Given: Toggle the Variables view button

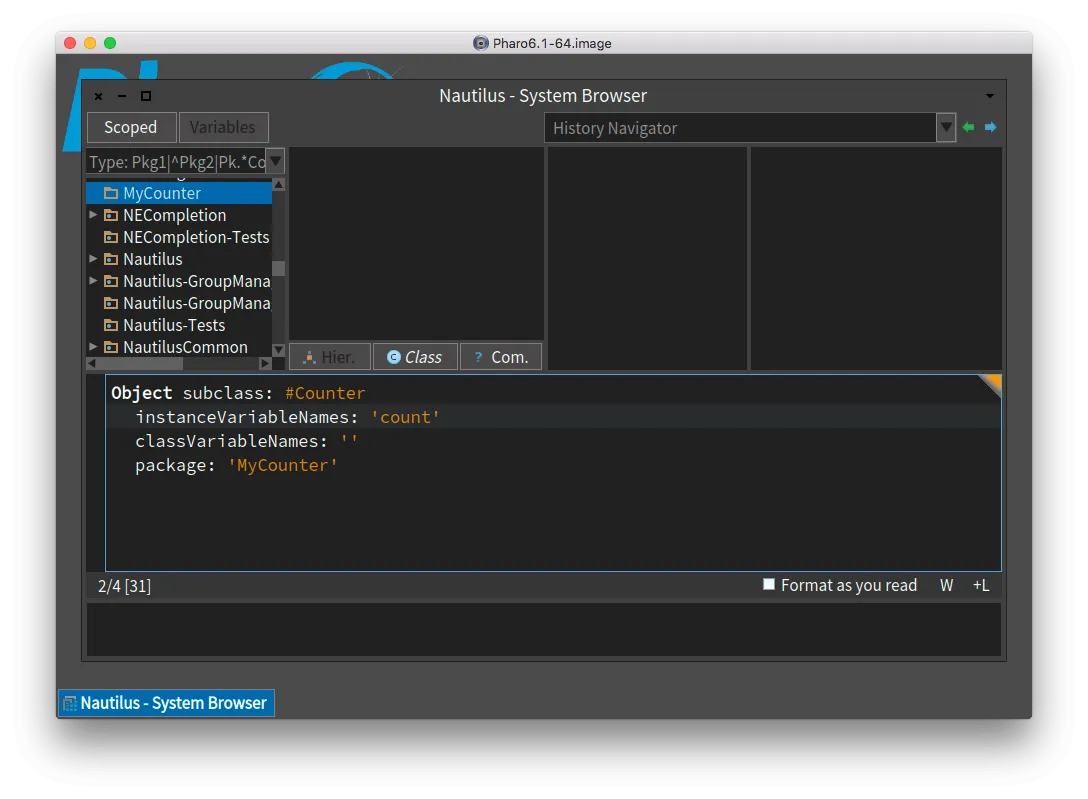Looking at the screenshot, I should pos(223,128).
